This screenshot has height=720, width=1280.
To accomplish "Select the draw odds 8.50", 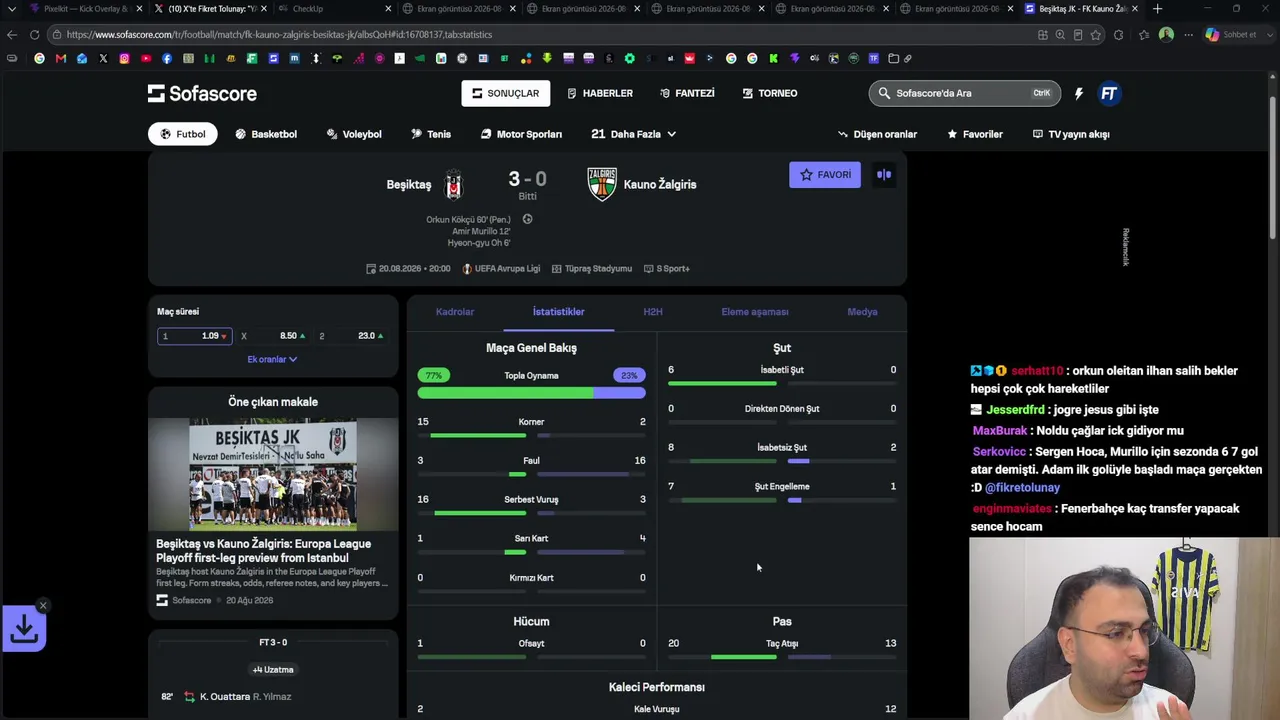I will [272, 336].
